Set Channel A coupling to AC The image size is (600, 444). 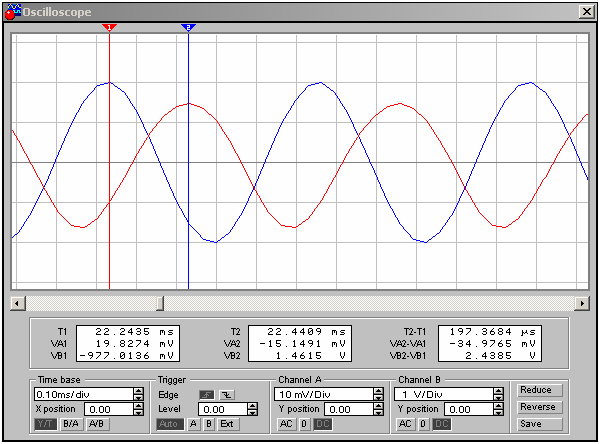click(x=285, y=424)
